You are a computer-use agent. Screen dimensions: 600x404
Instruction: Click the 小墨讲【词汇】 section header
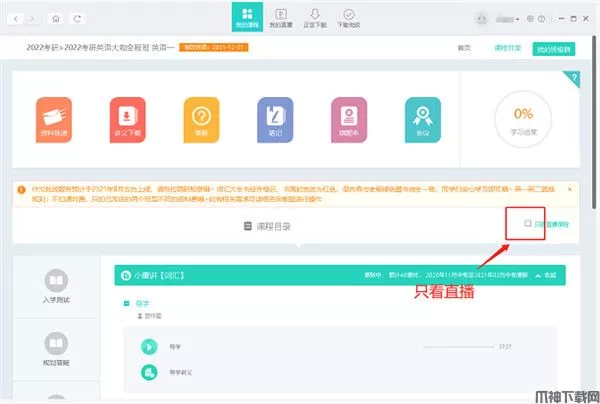click(340, 275)
